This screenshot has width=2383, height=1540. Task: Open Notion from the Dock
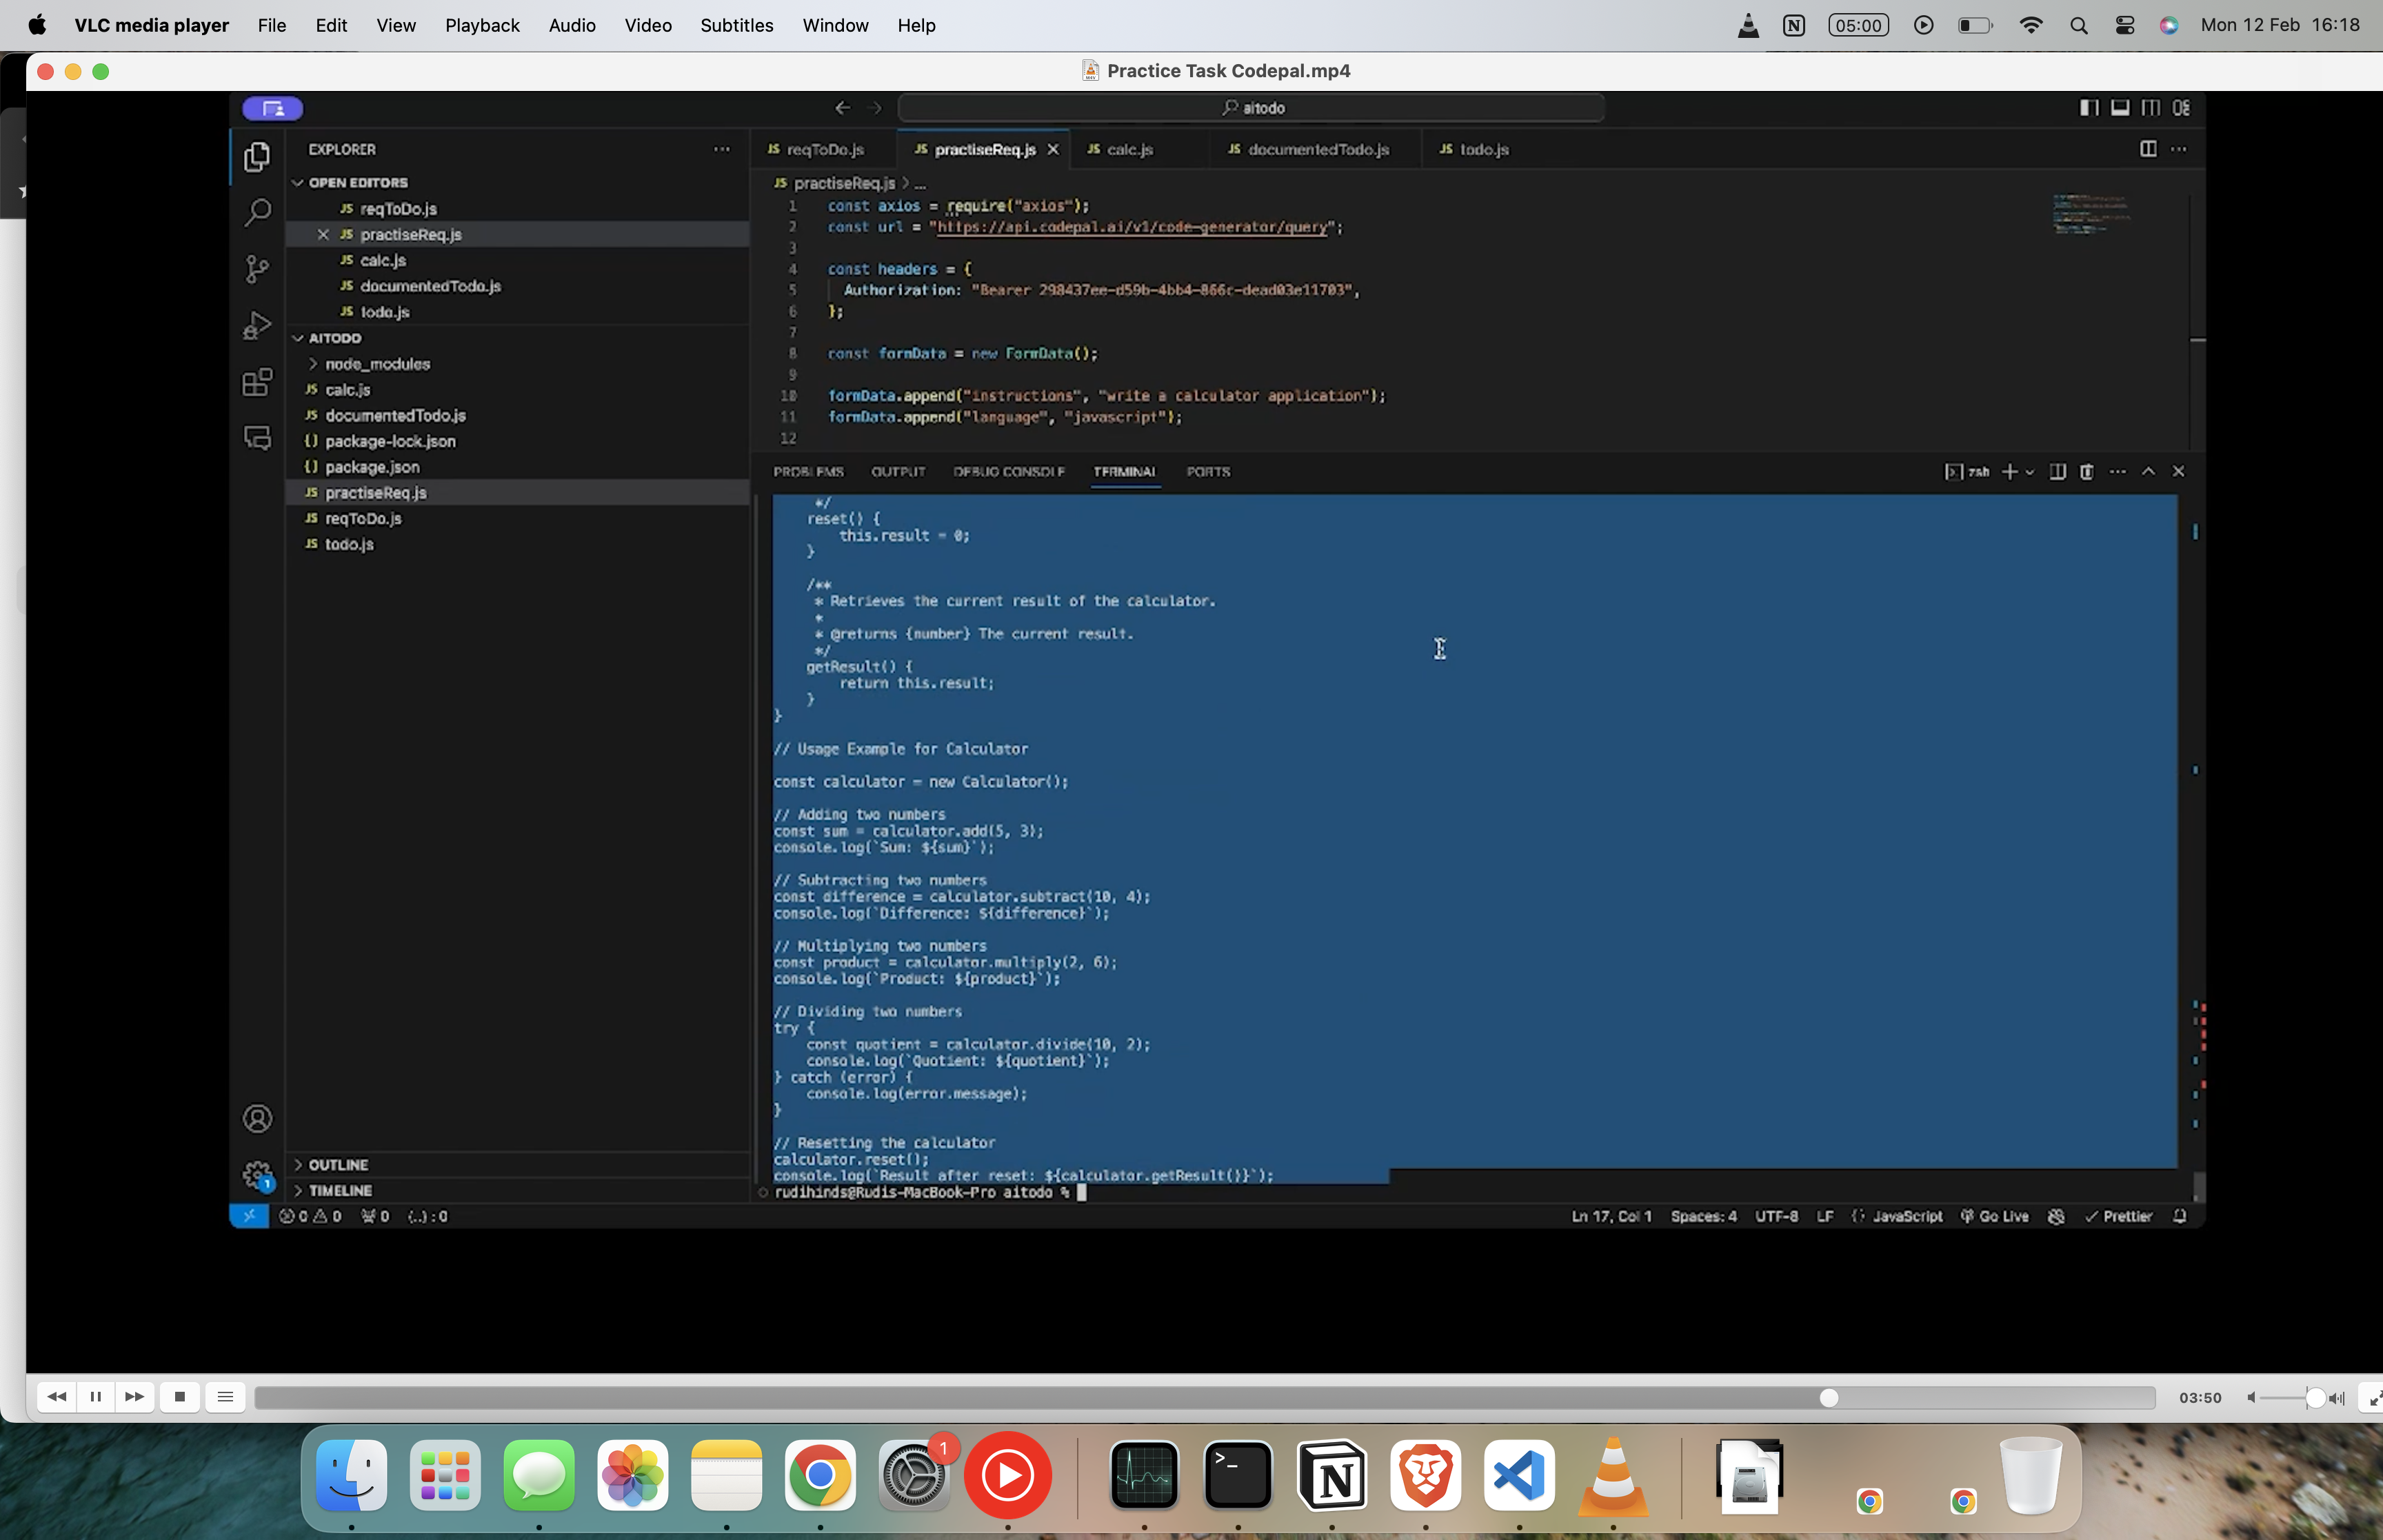1332,1476
